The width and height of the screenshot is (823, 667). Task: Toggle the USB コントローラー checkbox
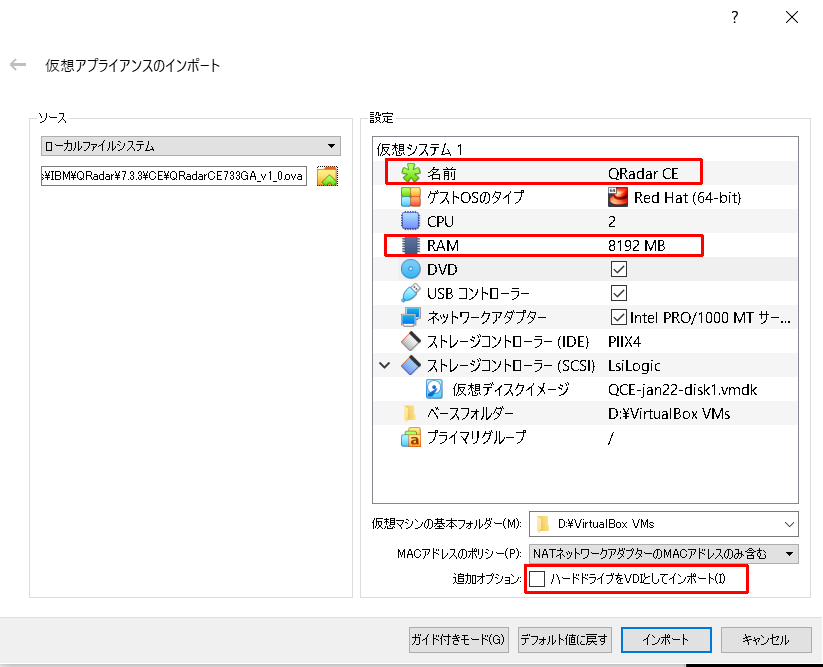[x=618, y=293]
